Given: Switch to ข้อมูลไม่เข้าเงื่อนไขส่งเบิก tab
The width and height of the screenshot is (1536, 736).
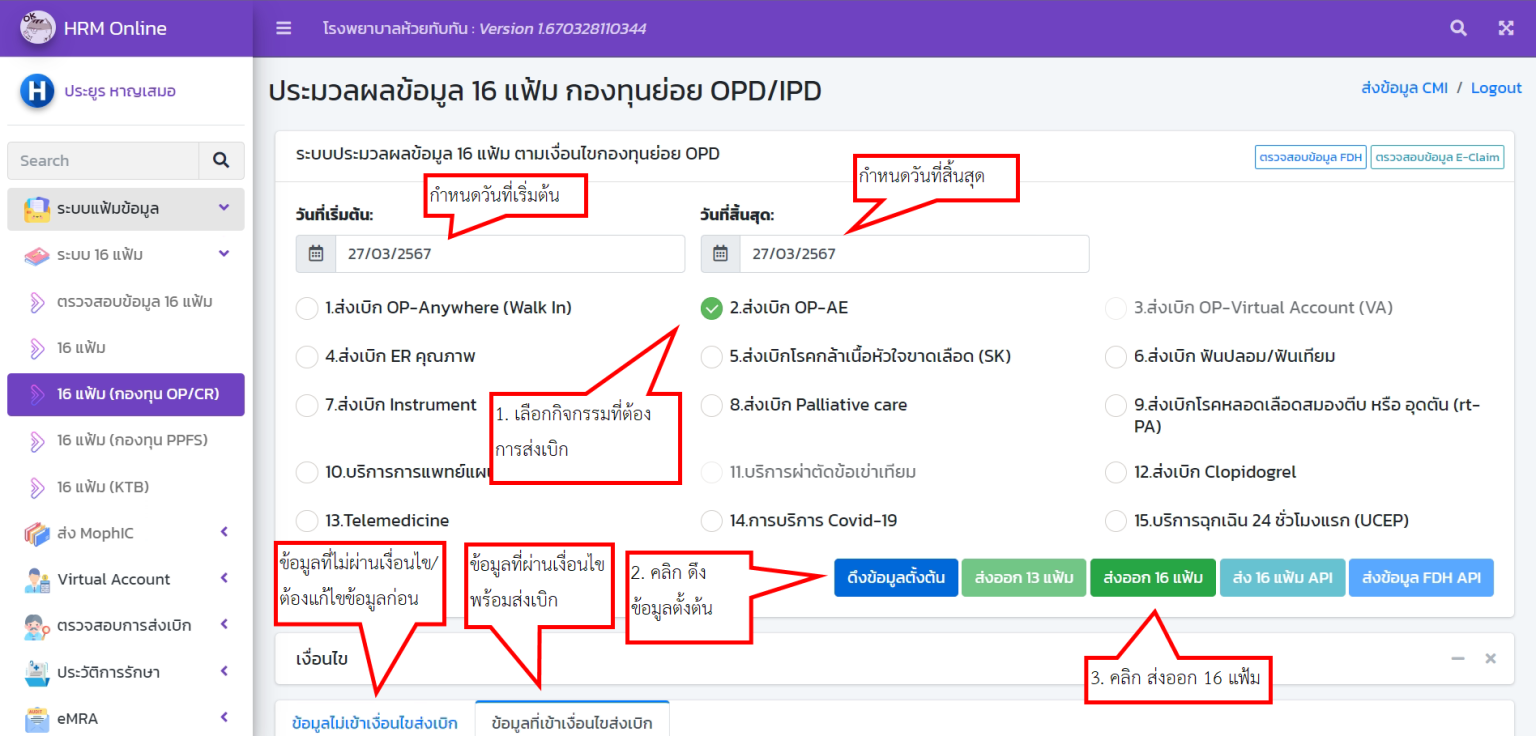Looking at the screenshot, I should pos(375,720).
